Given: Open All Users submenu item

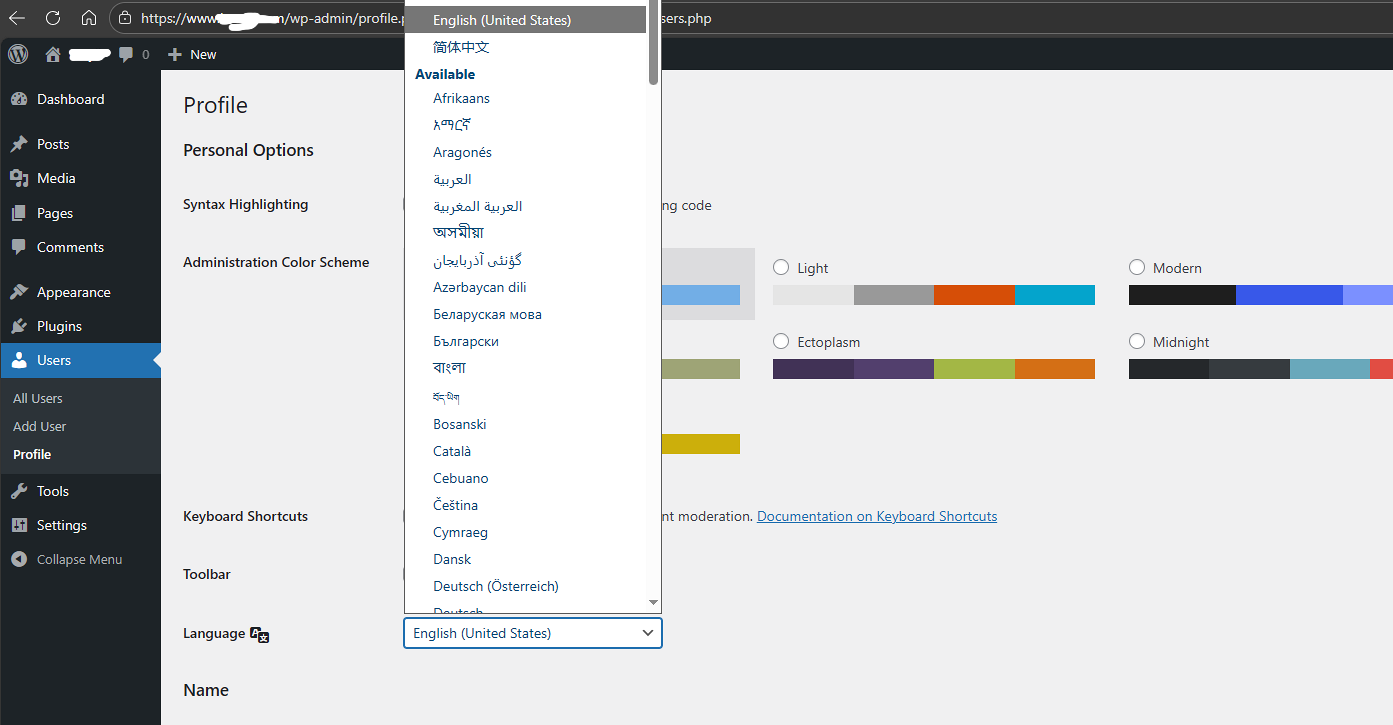Looking at the screenshot, I should [38, 398].
